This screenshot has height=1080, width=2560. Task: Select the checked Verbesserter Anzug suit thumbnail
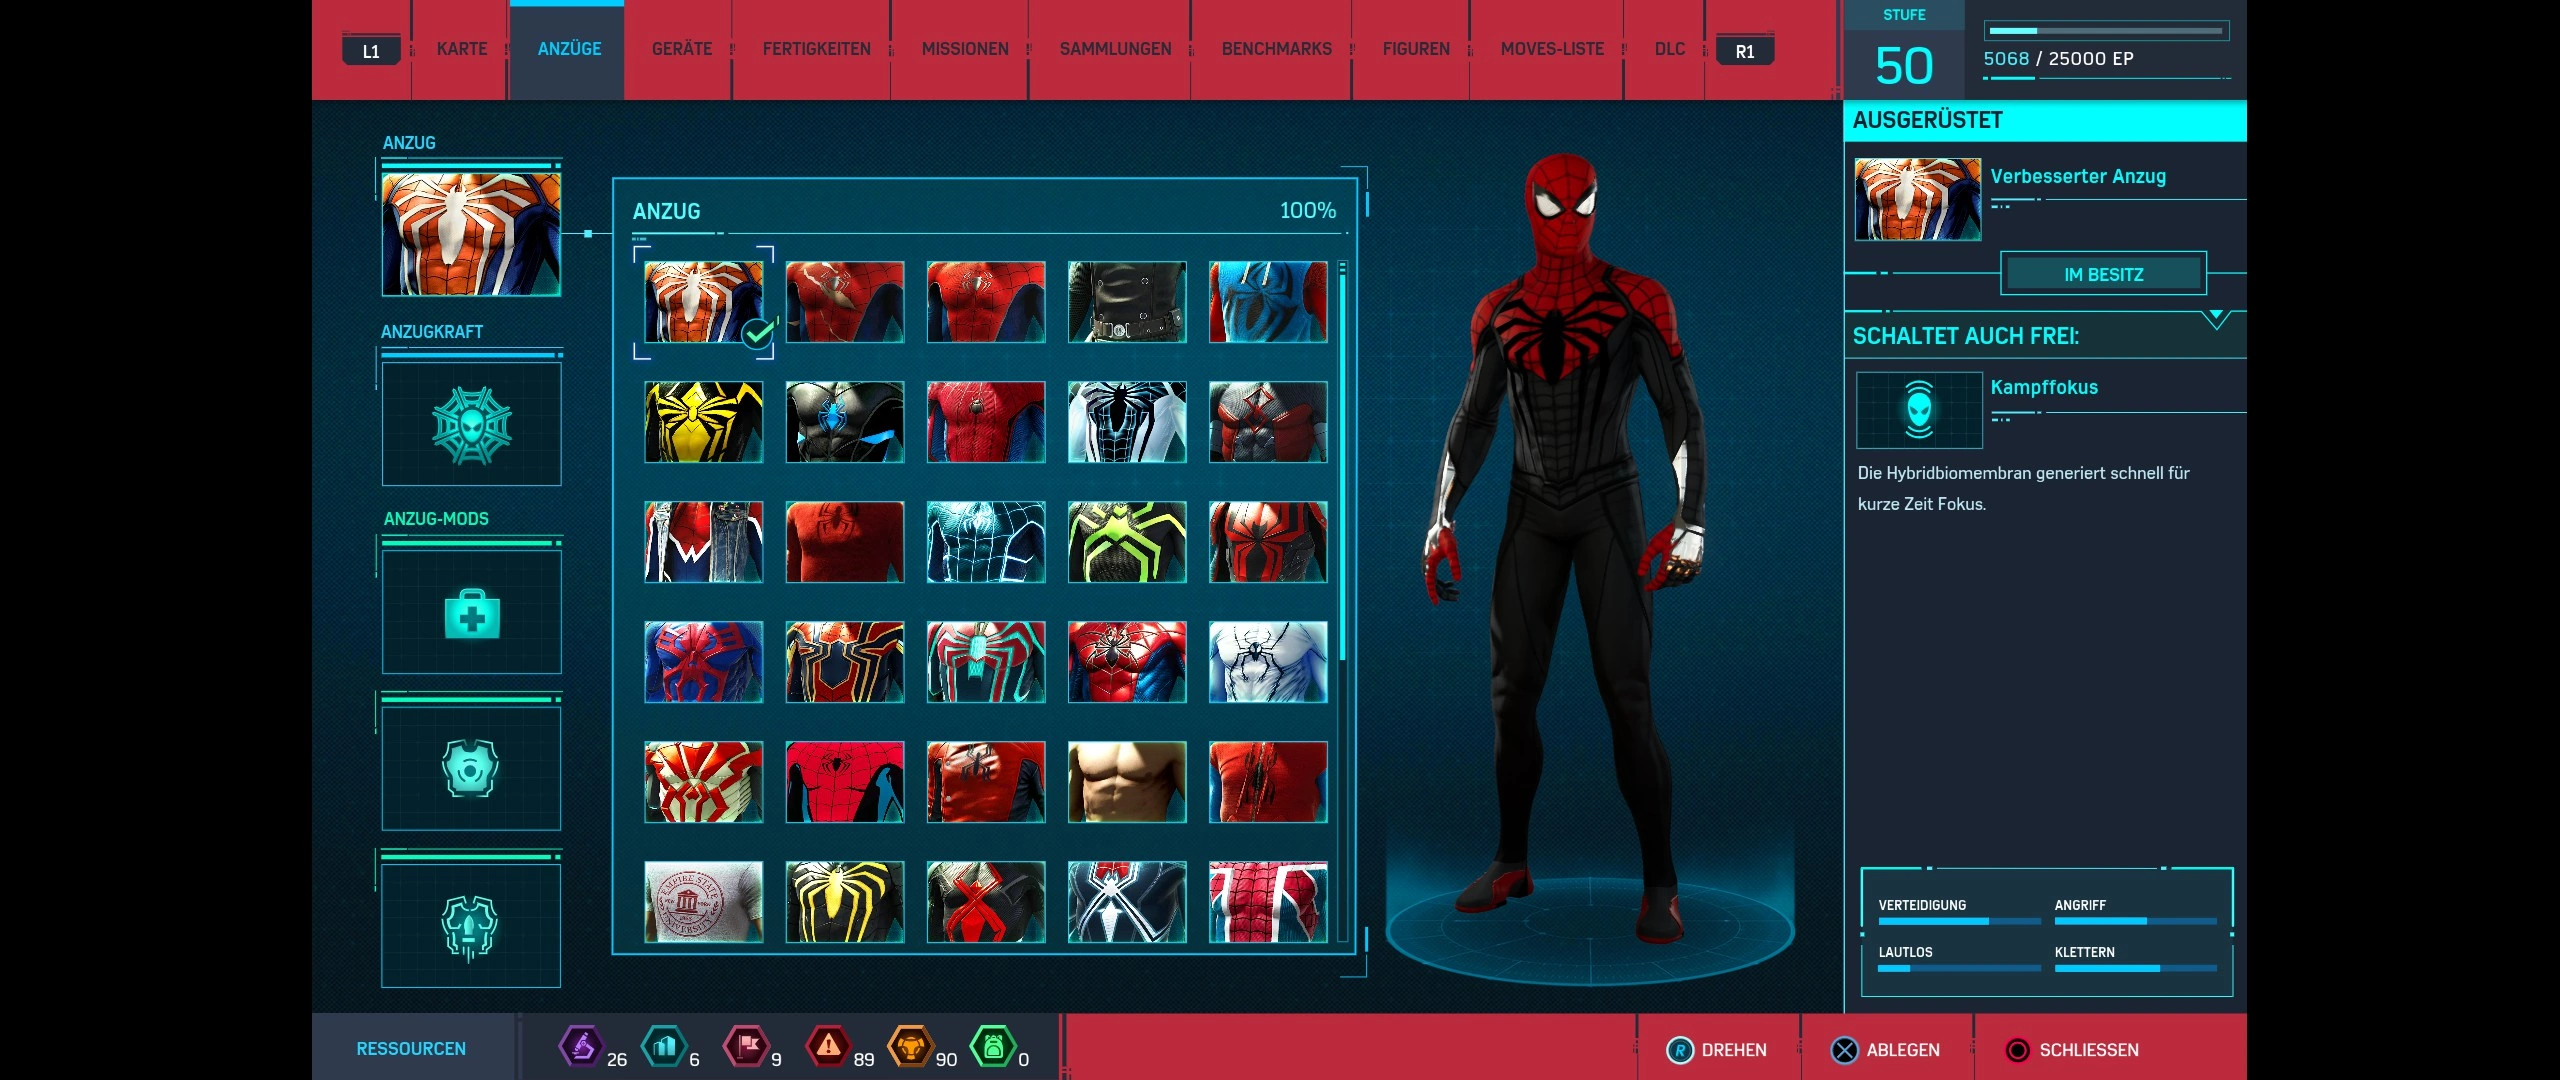[x=704, y=302]
